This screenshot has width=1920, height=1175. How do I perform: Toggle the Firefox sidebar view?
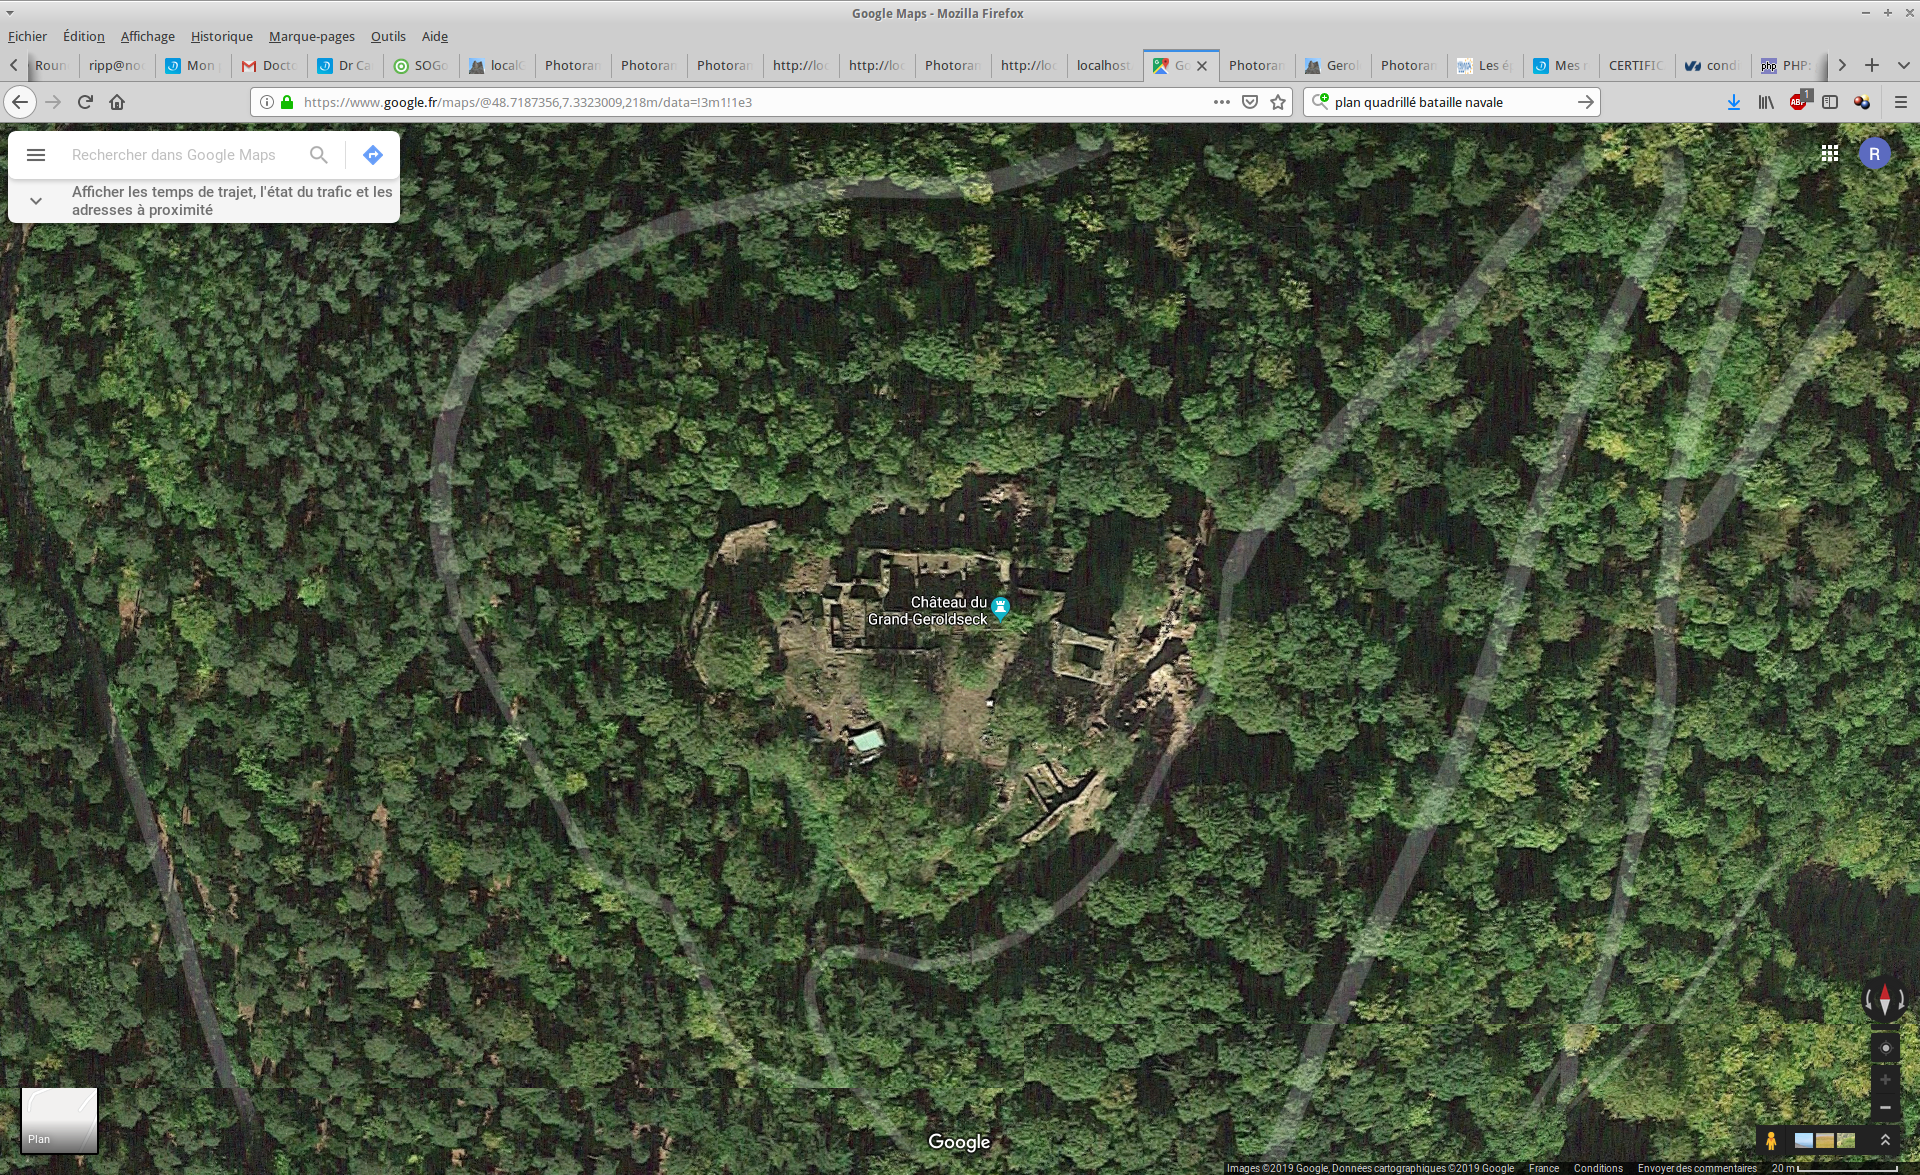click(x=1830, y=102)
